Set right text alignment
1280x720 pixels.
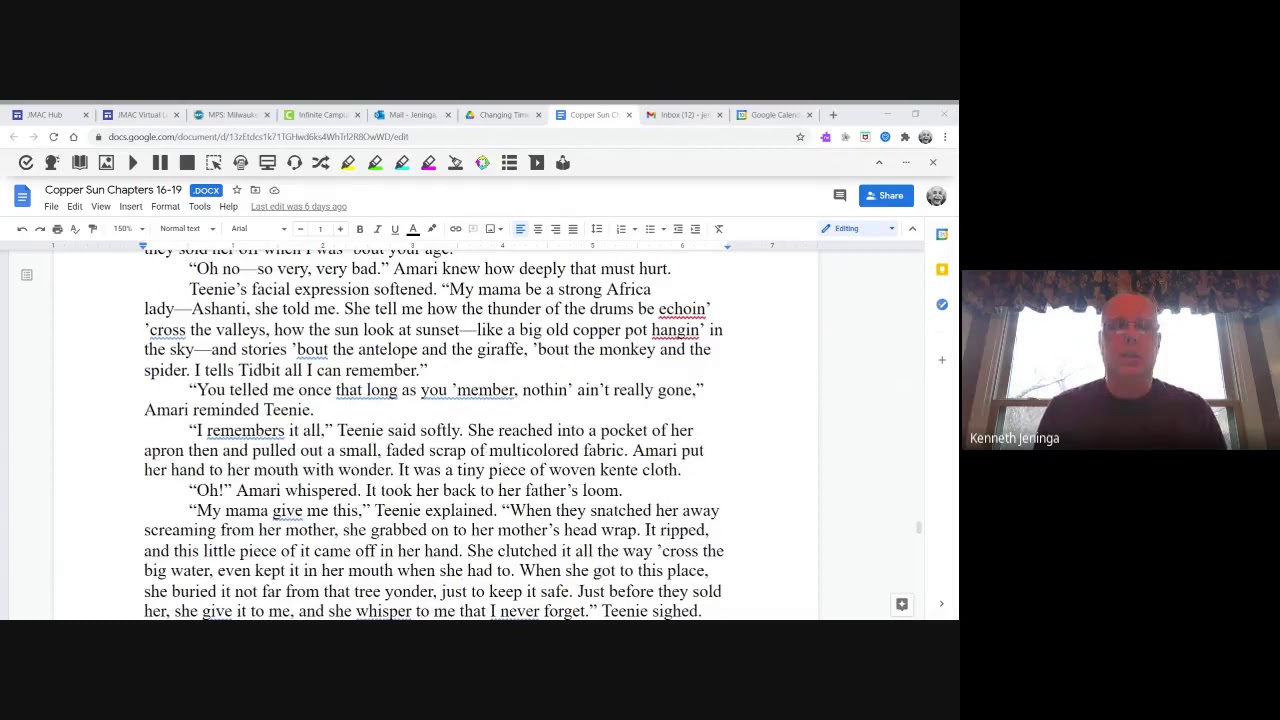point(555,229)
